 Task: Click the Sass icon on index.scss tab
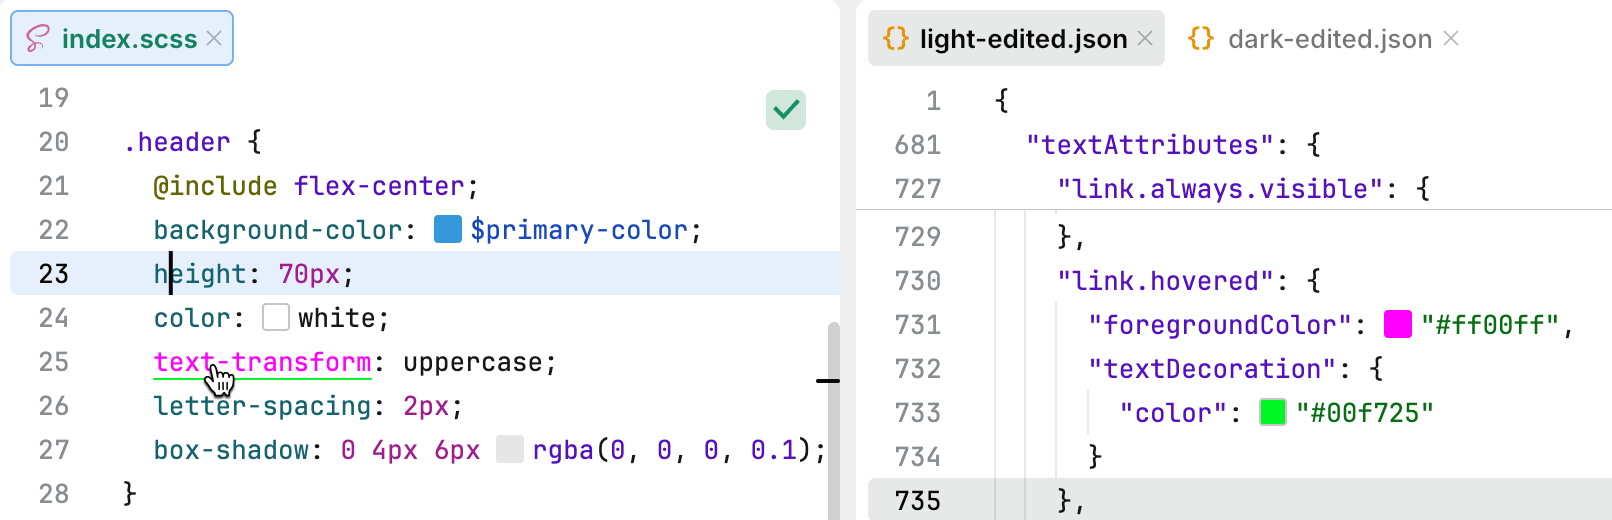38,39
